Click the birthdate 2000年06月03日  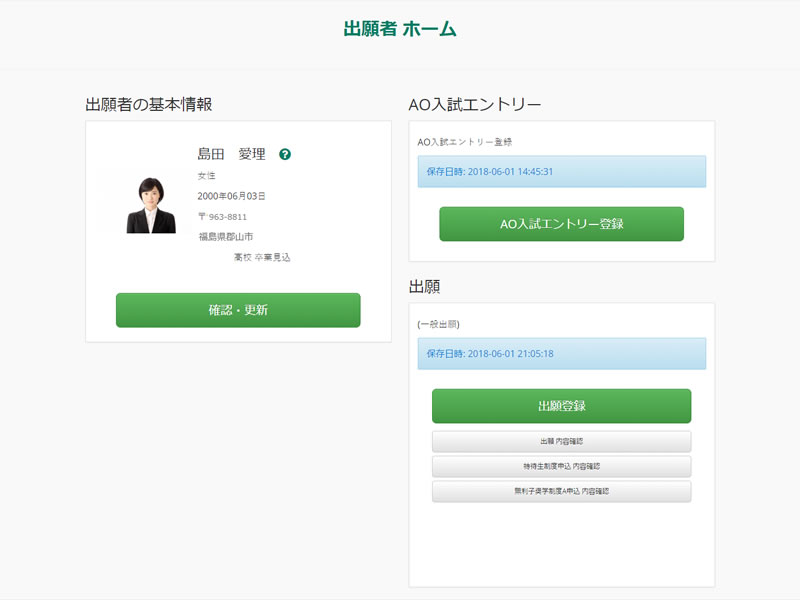(x=231, y=196)
